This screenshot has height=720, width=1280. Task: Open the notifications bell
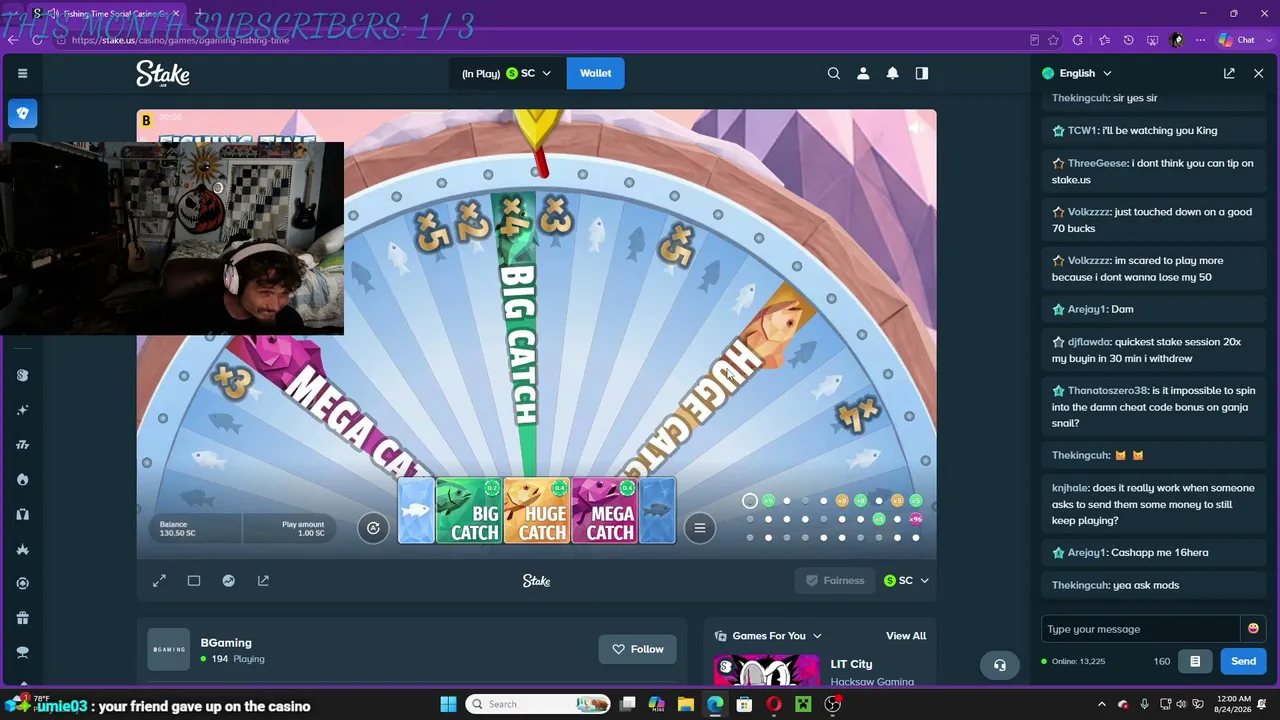tap(892, 73)
